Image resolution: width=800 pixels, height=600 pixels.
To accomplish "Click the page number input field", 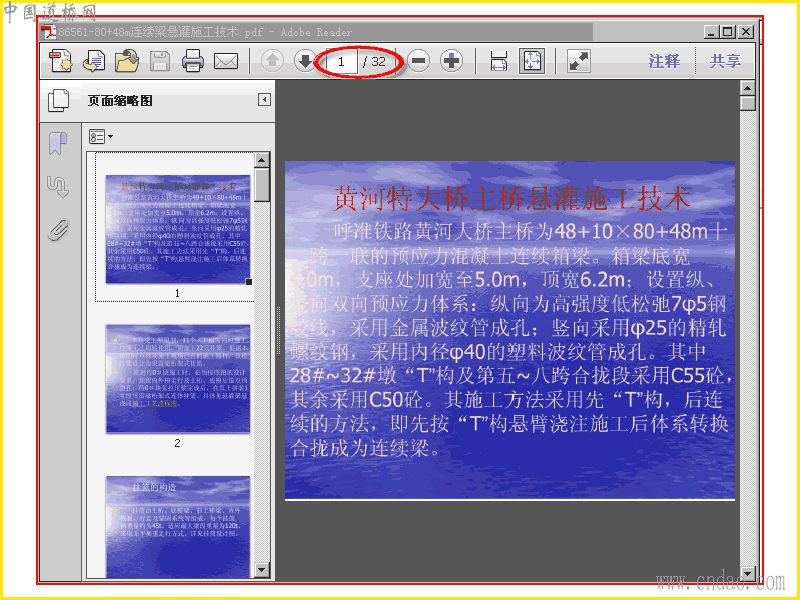I will [x=341, y=62].
